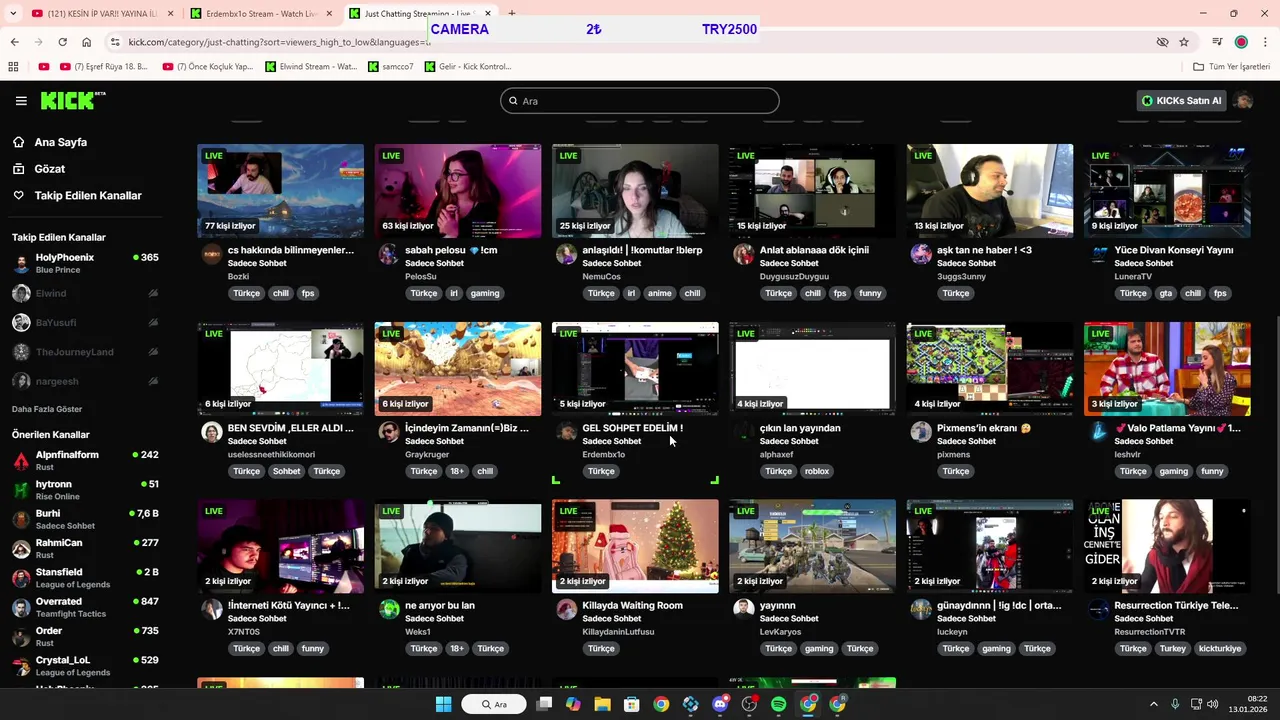The image size is (1280, 720).
Task: Open PelosSu sabah pelosu stream thumbnail
Action: click(x=458, y=191)
